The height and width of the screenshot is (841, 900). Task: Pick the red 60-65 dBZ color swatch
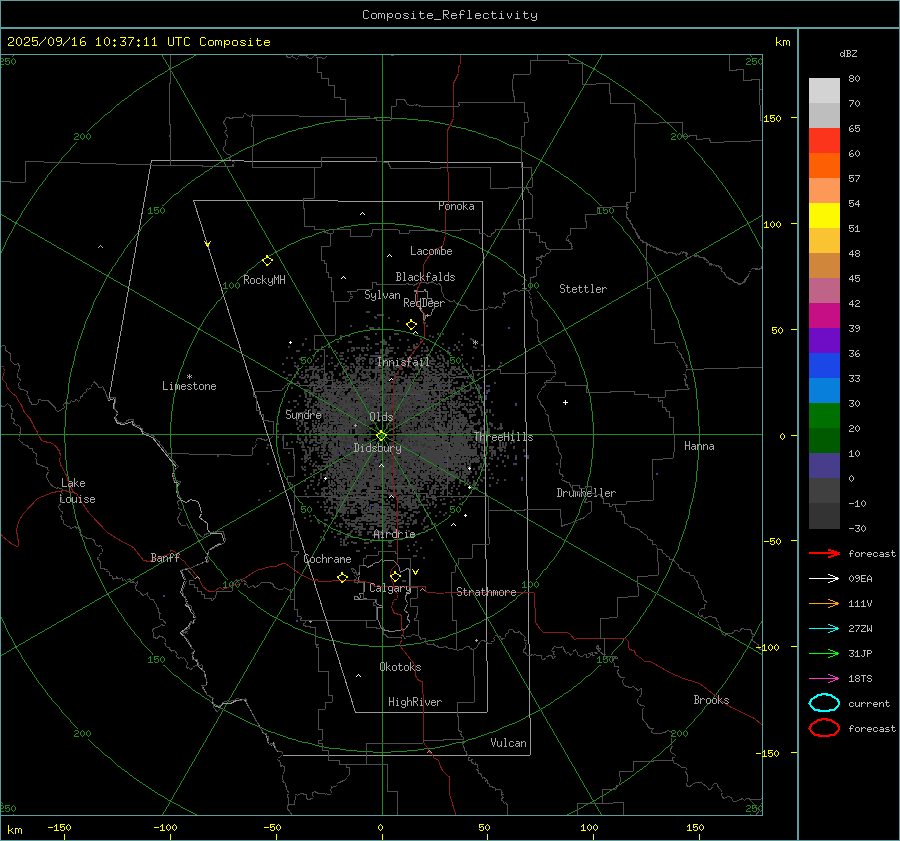pyautogui.click(x=824, y=141)
